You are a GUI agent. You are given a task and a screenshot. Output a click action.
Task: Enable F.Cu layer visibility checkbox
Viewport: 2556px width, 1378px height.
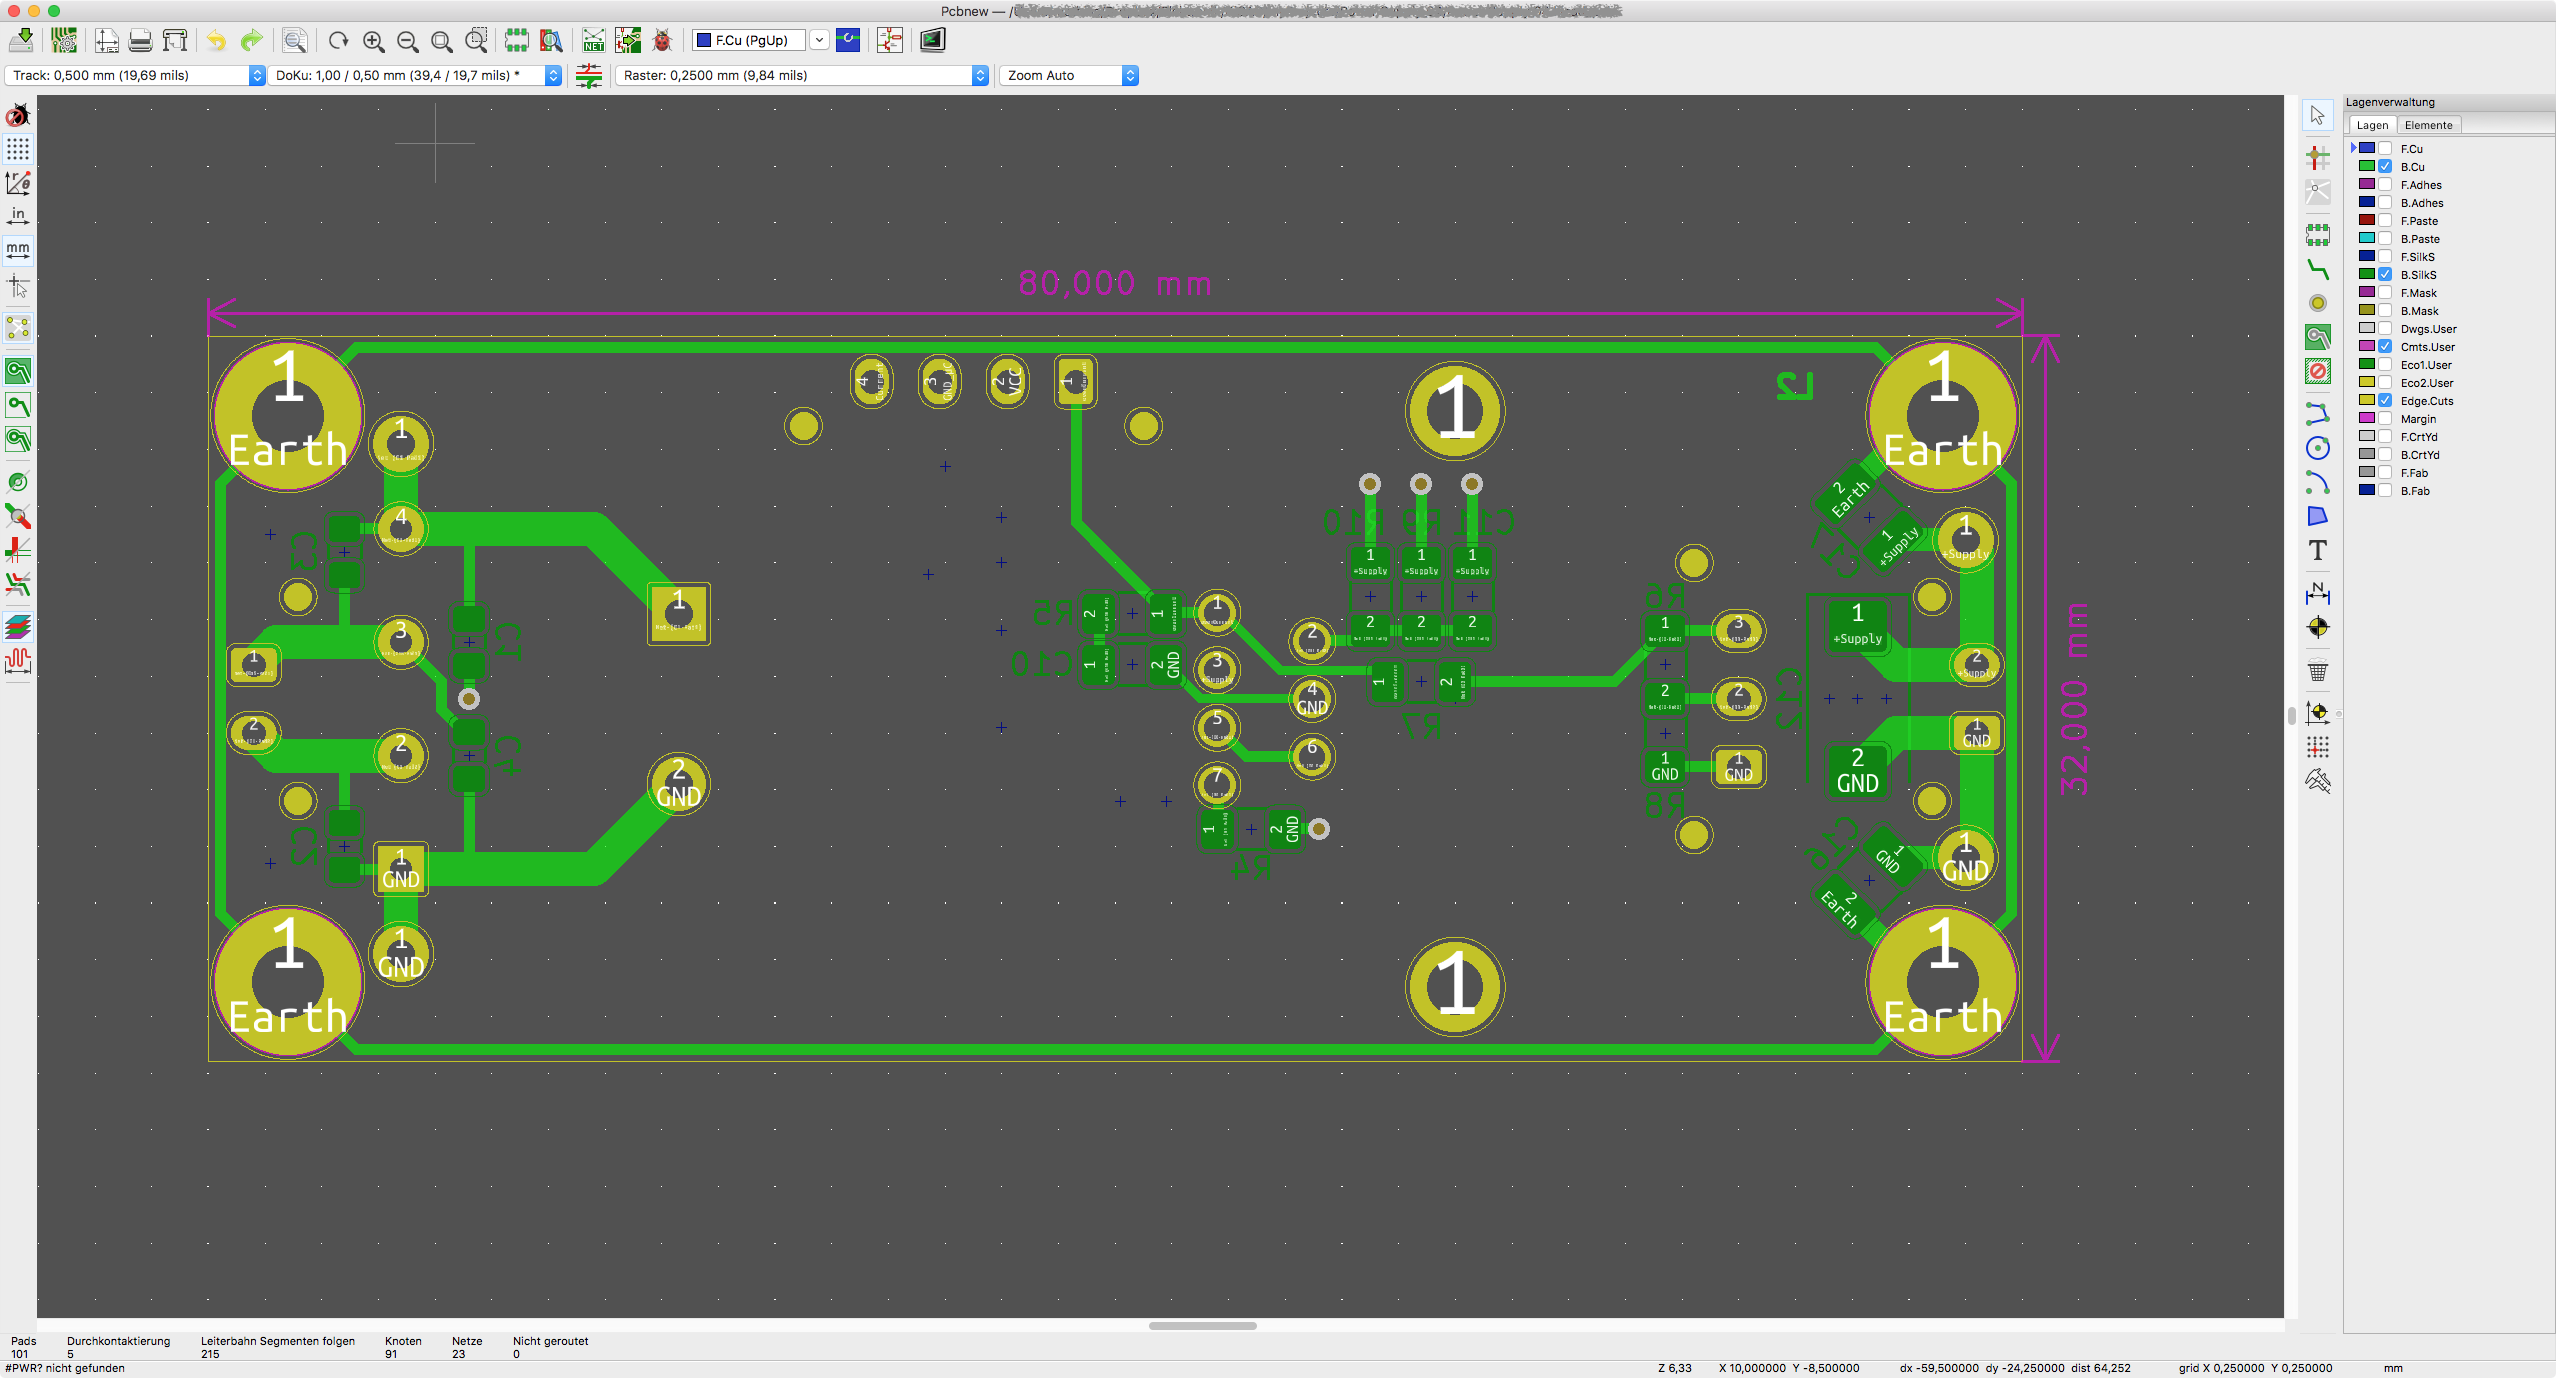(x=2385, y=148)
